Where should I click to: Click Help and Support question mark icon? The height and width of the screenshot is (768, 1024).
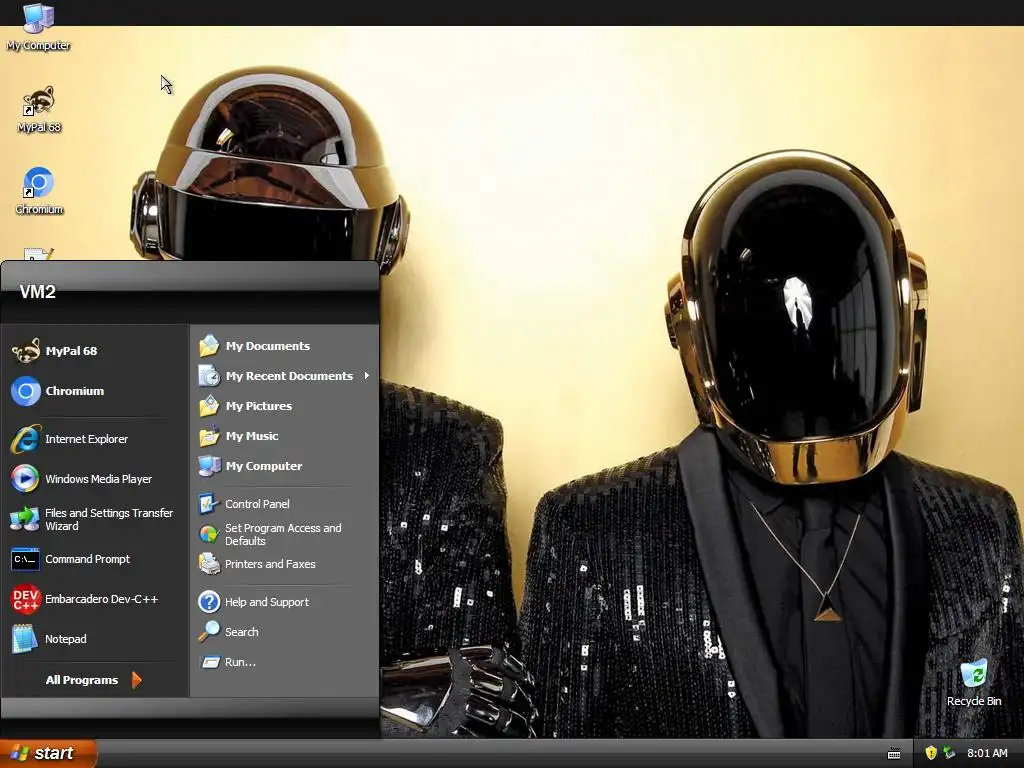point(209,601)
